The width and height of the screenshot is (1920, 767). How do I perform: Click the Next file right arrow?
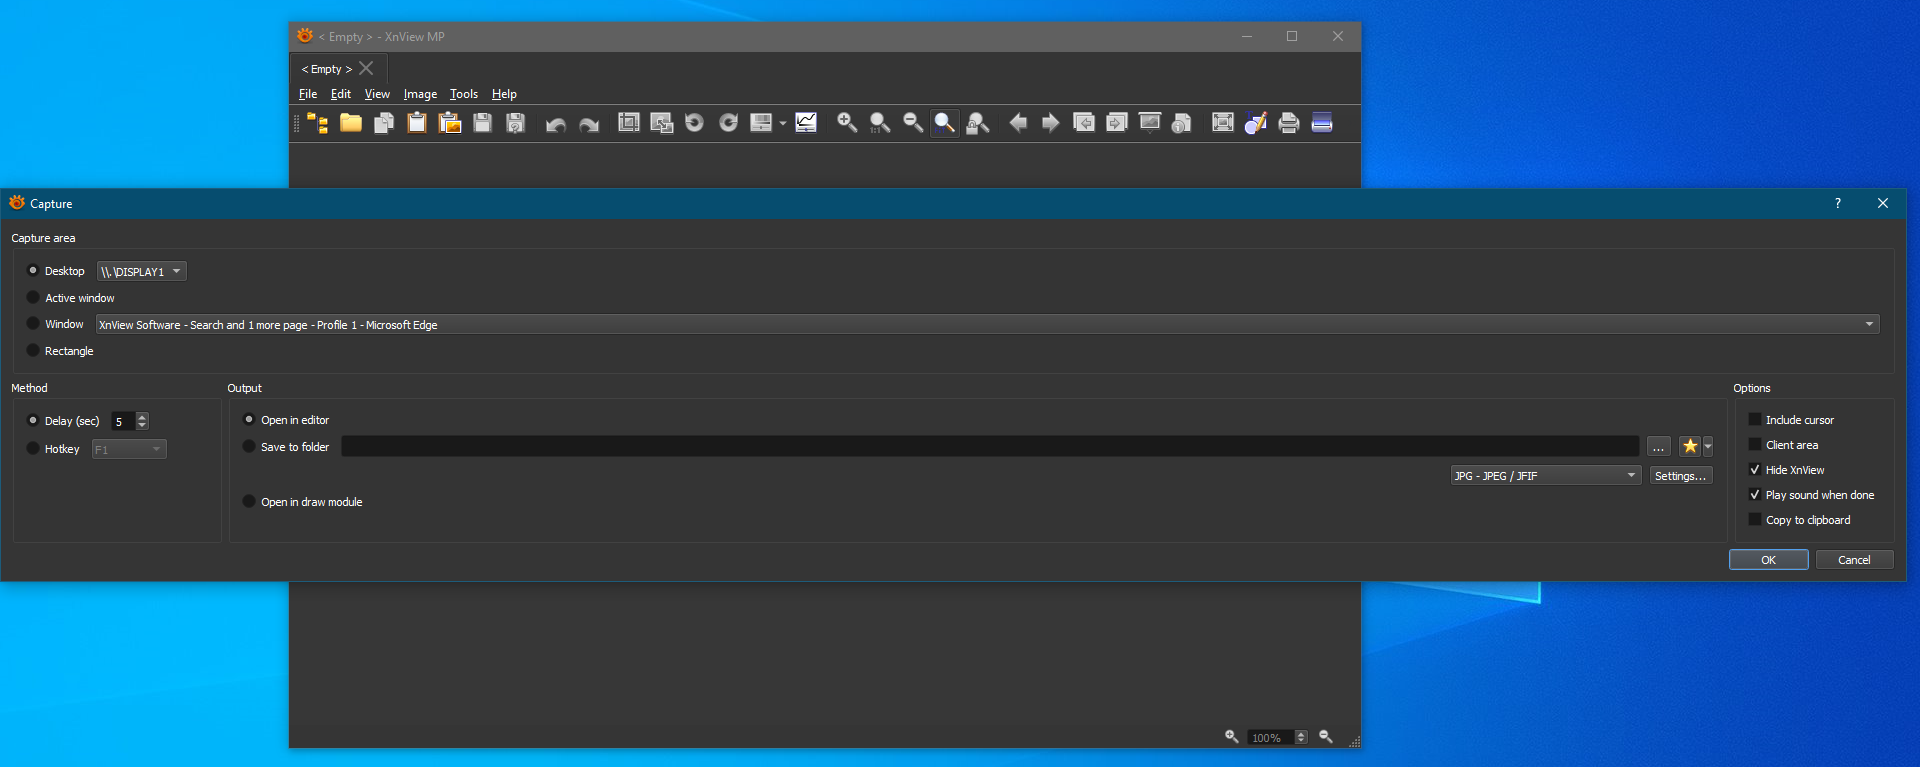(1051, 123)
